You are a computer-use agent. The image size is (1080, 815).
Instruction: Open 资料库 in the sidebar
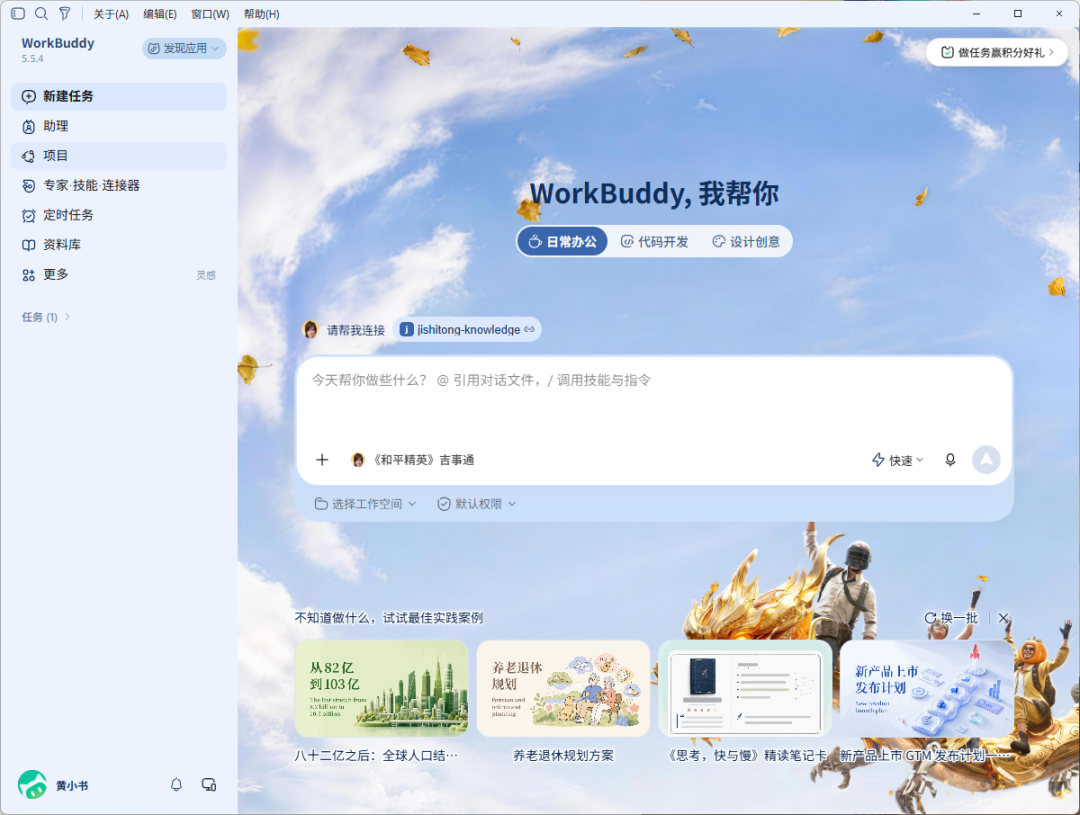pos(118,245)
